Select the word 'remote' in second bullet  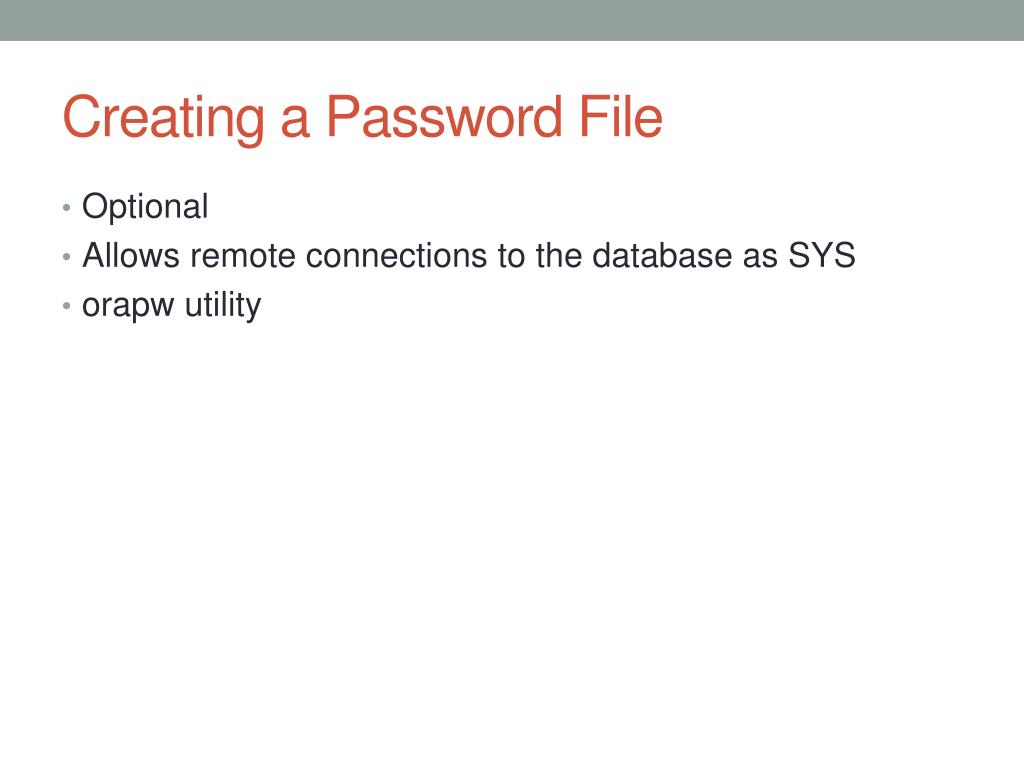coord(242,256)
